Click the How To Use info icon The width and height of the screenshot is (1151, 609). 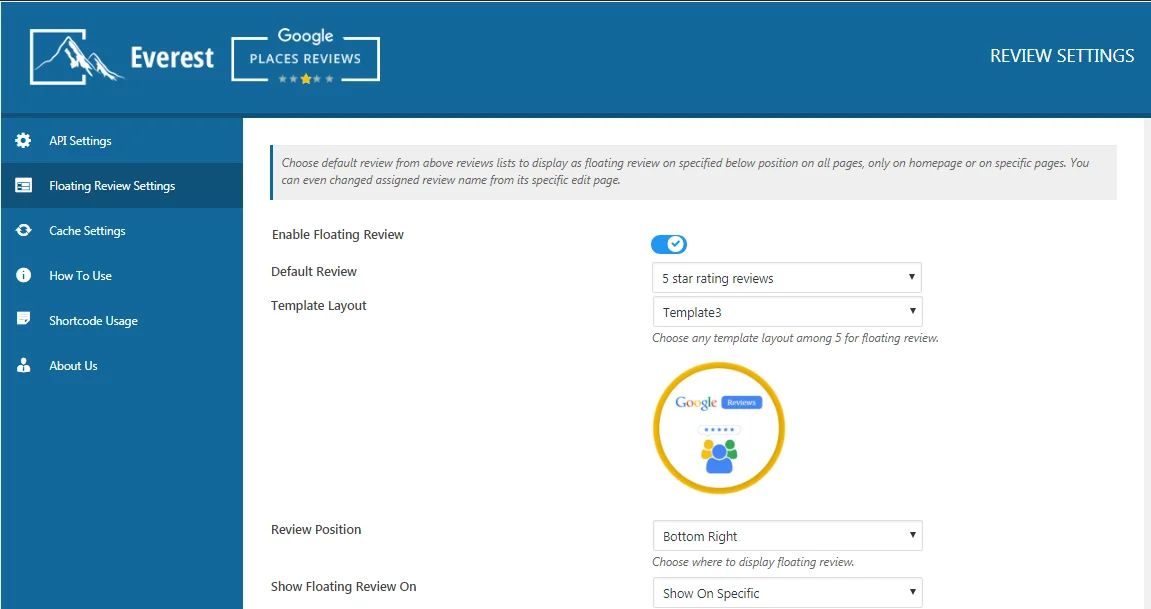[x=22, y=275]
